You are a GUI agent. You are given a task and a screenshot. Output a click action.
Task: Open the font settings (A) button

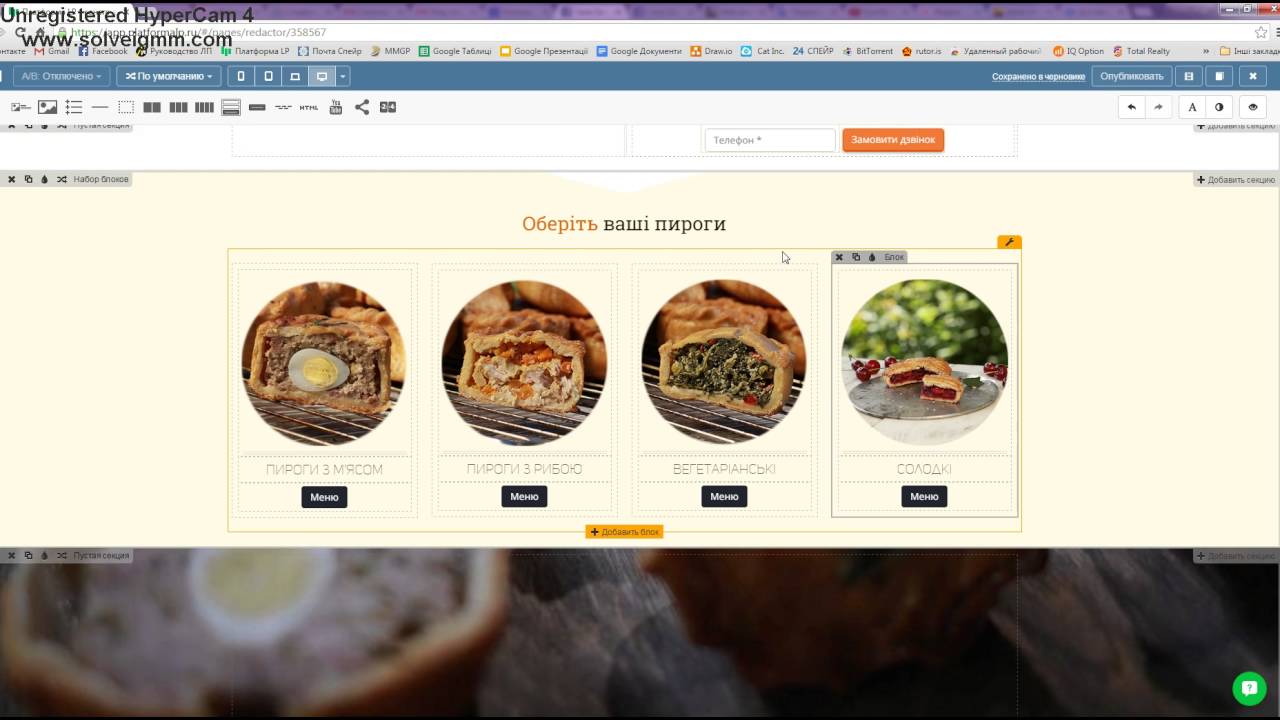(1192, 107)
